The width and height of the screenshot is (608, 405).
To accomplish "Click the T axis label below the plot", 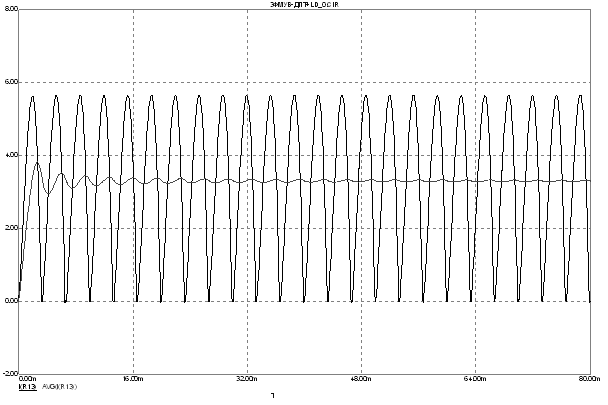I will pyautogui.click(x=272, y=395).
